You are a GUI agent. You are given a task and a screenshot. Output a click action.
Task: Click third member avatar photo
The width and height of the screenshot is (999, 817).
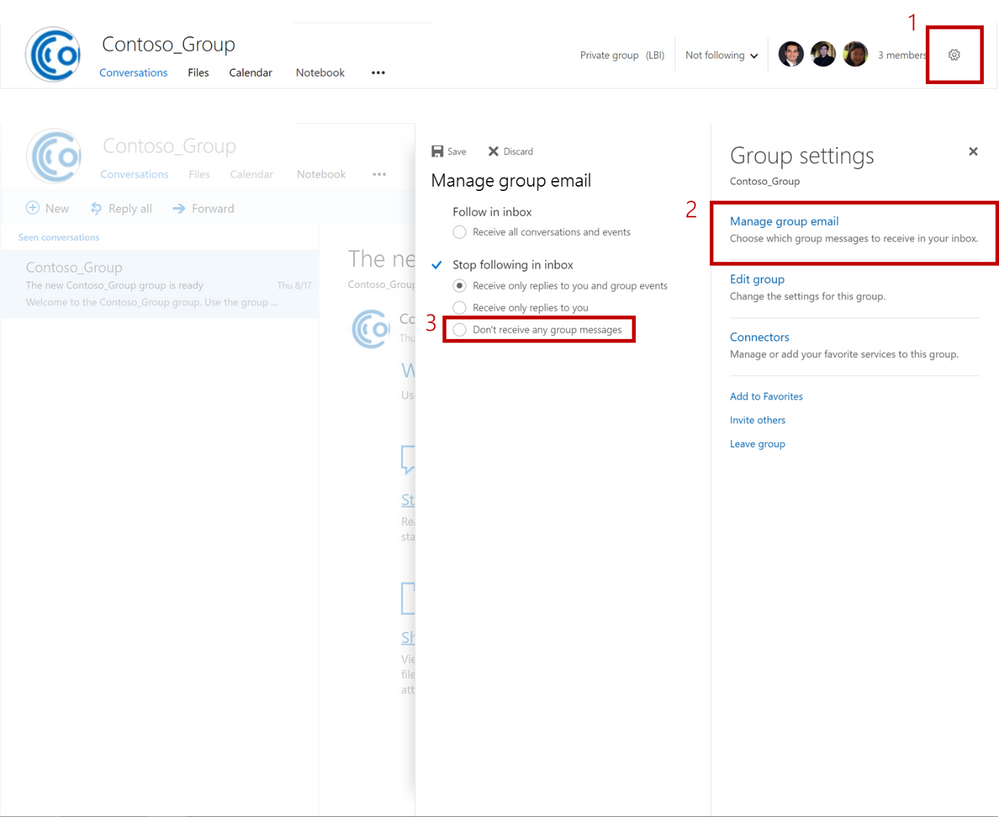(855, 54)
